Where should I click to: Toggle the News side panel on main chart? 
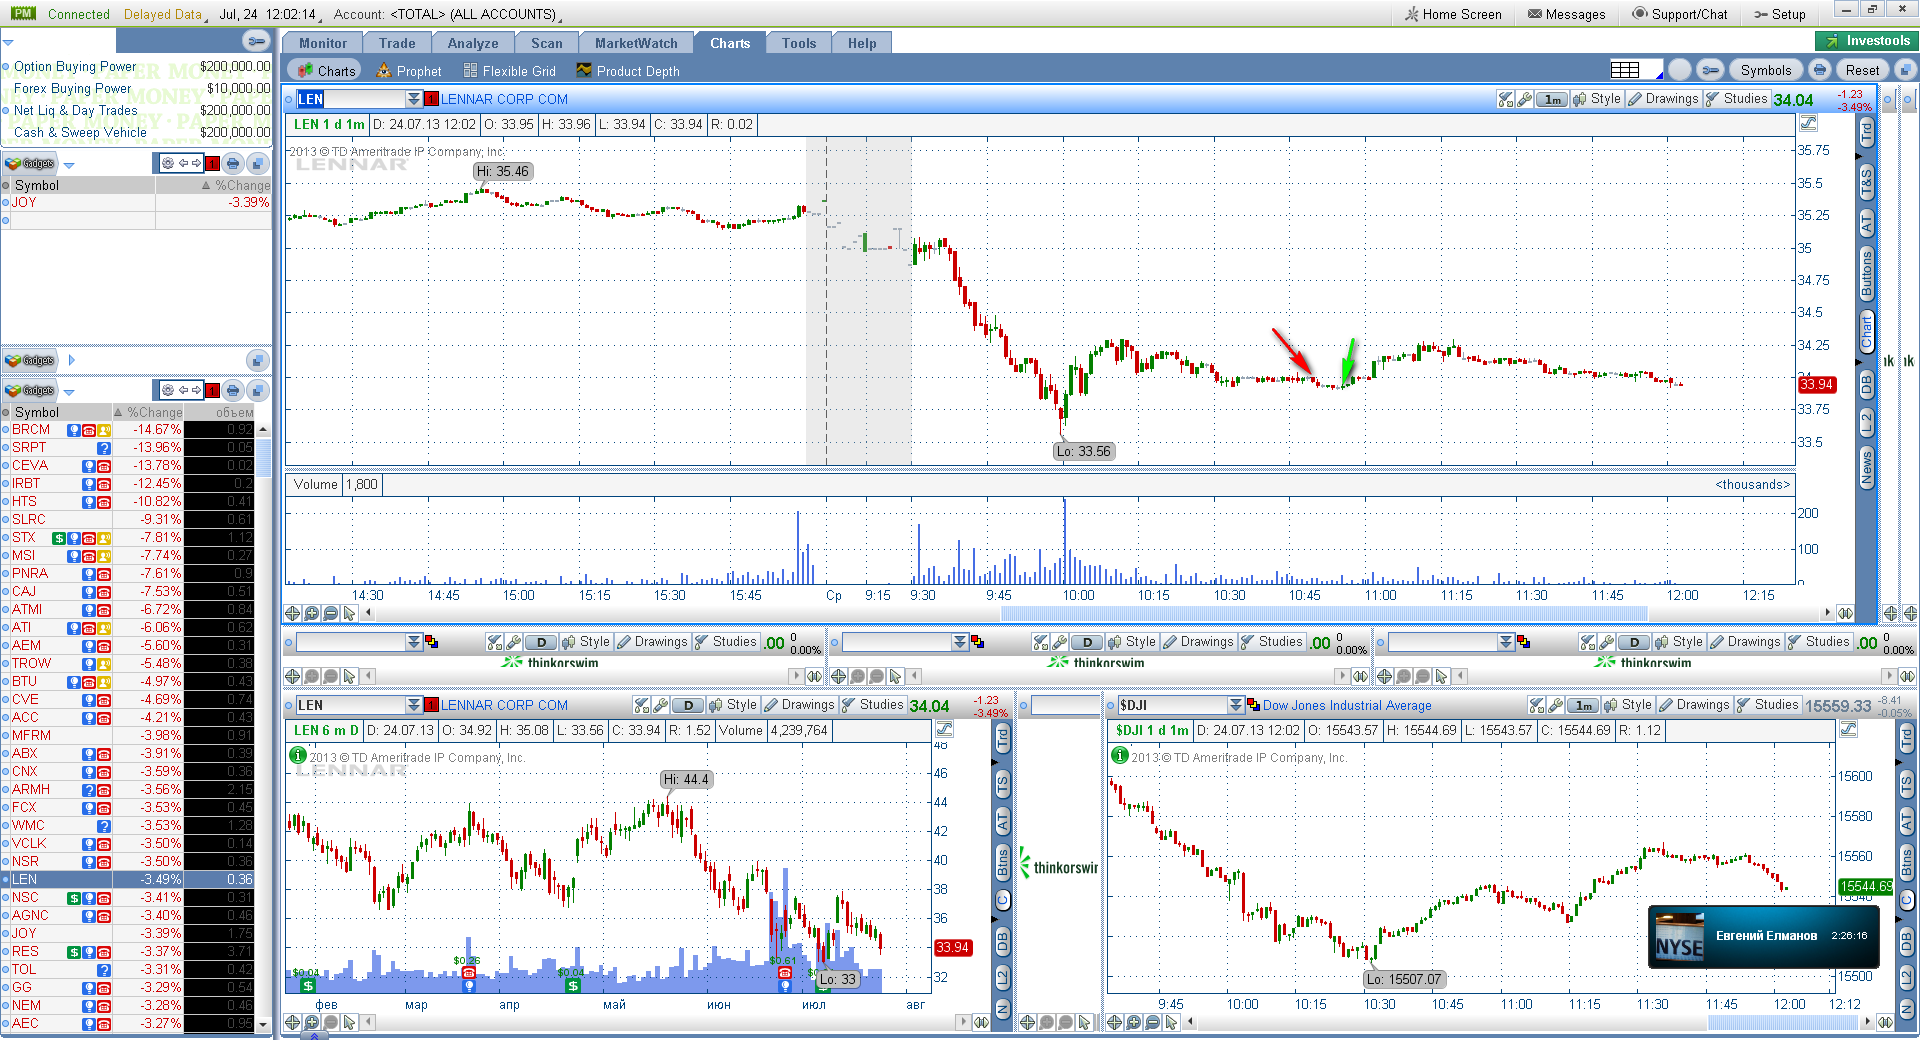point(1866,468)
